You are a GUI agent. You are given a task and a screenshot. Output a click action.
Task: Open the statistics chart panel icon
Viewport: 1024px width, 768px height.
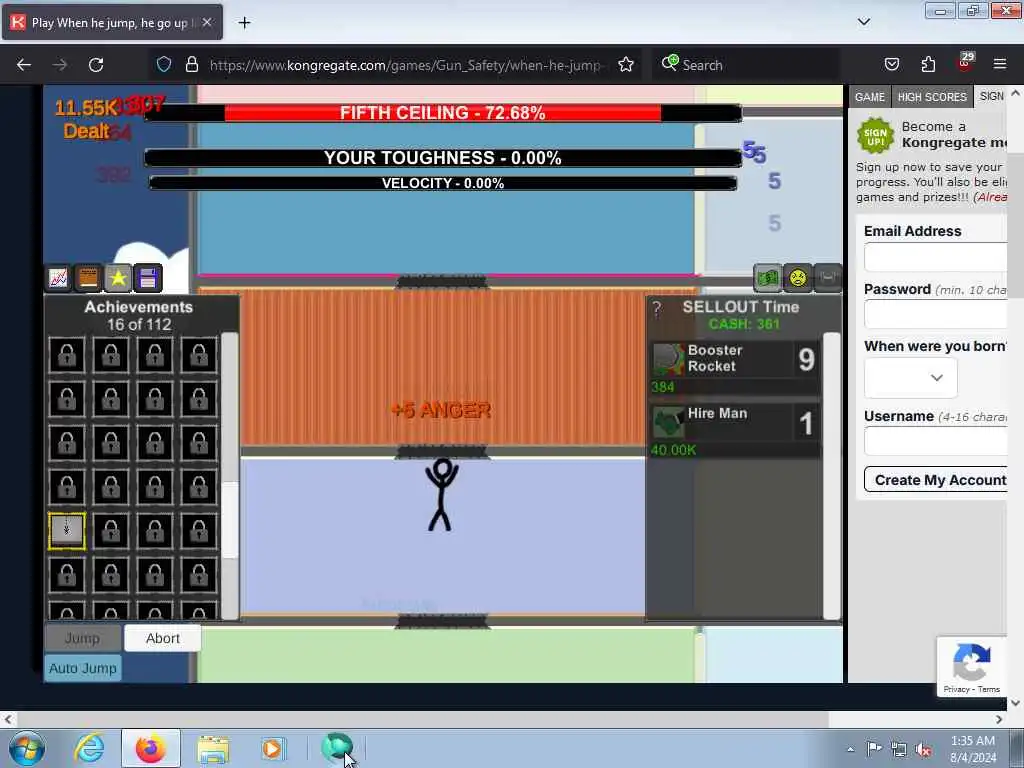click(58, 278)
